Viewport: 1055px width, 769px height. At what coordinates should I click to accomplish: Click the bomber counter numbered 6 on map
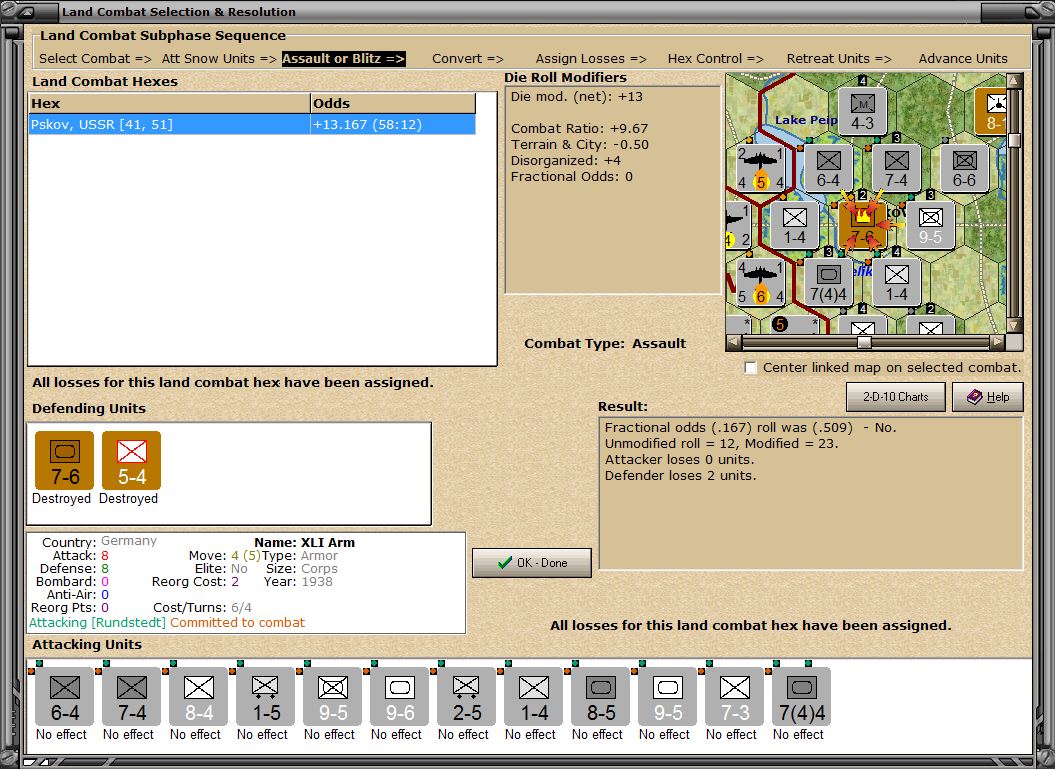point(760,283)
